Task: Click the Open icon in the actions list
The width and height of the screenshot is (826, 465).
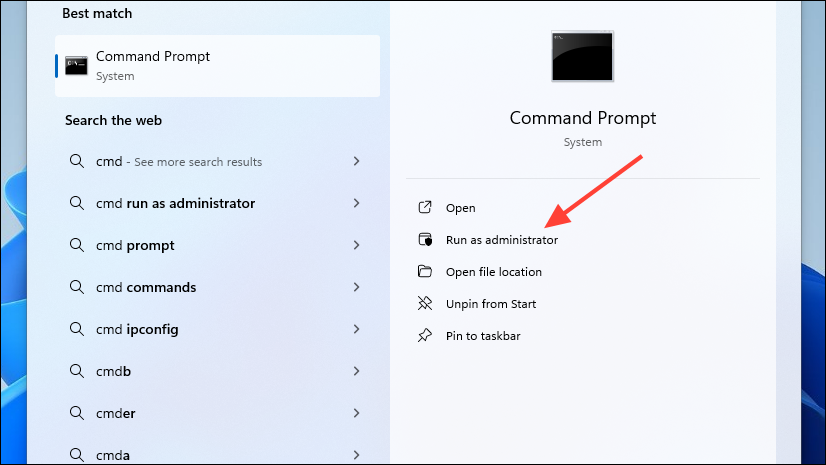Action: click(425, 207)
